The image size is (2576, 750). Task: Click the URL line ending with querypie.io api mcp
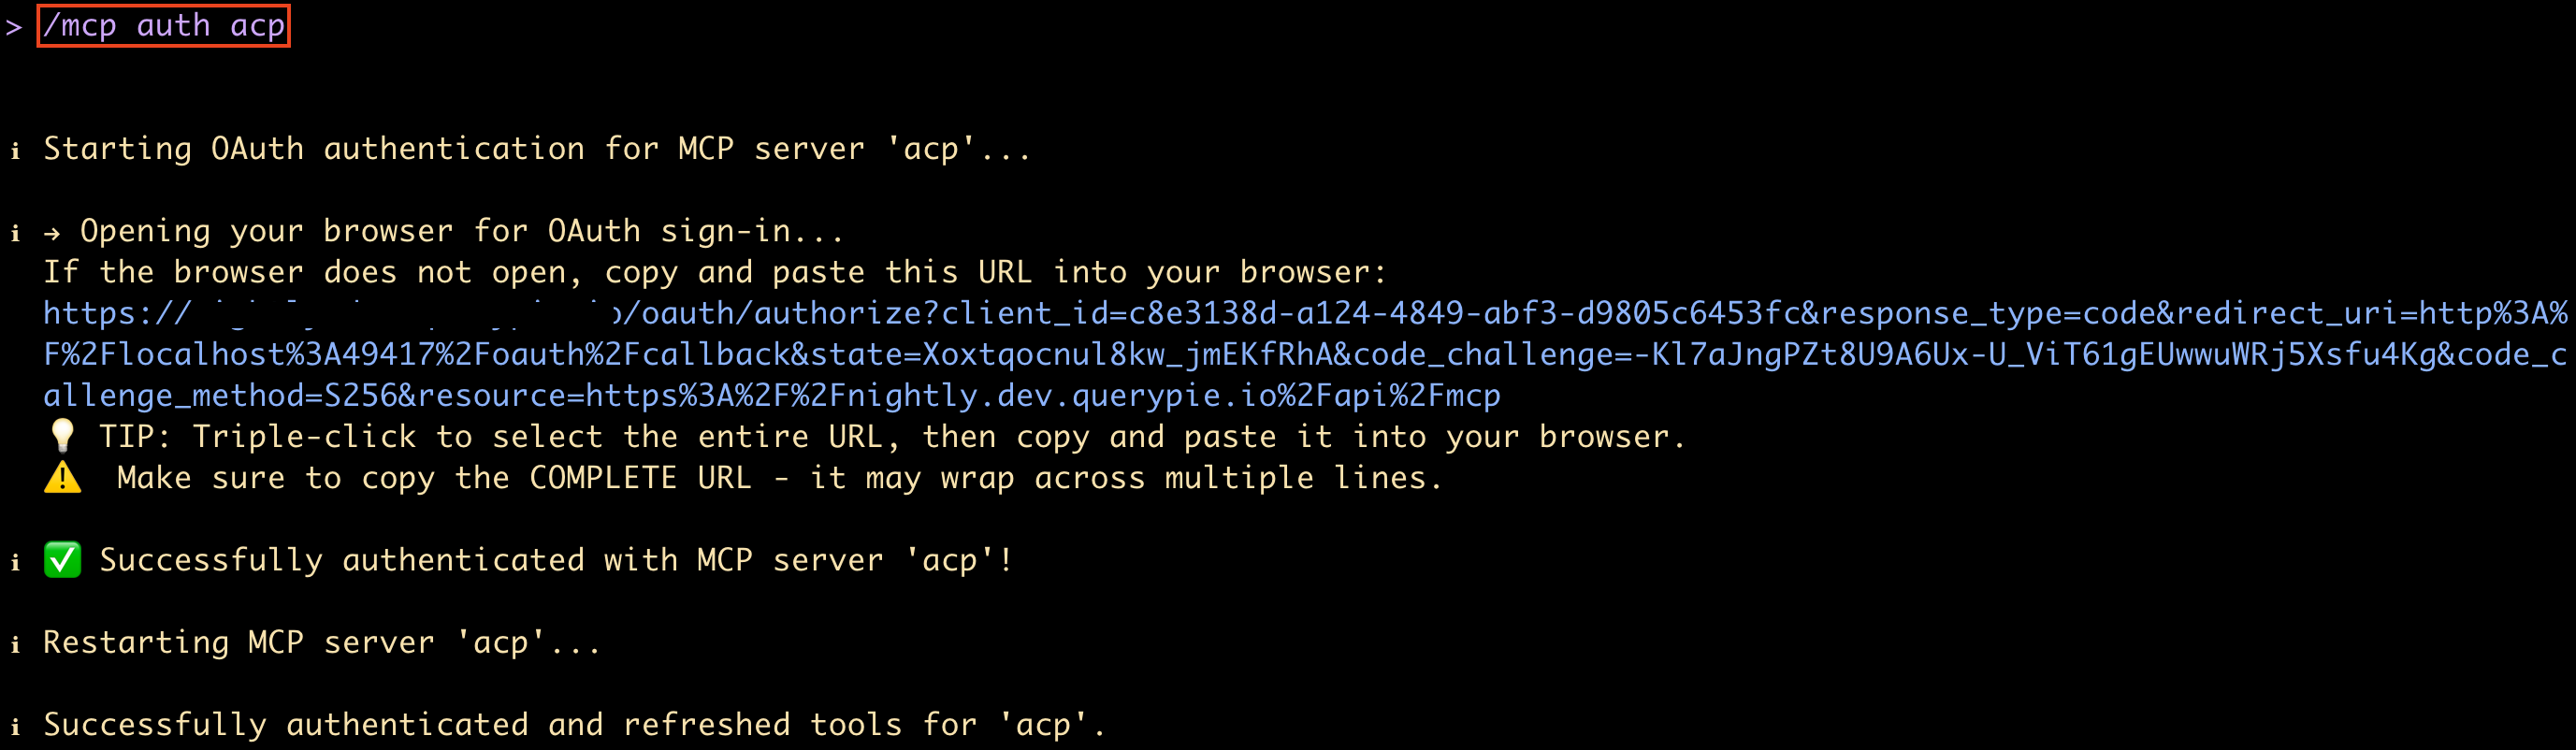point(772,396)
